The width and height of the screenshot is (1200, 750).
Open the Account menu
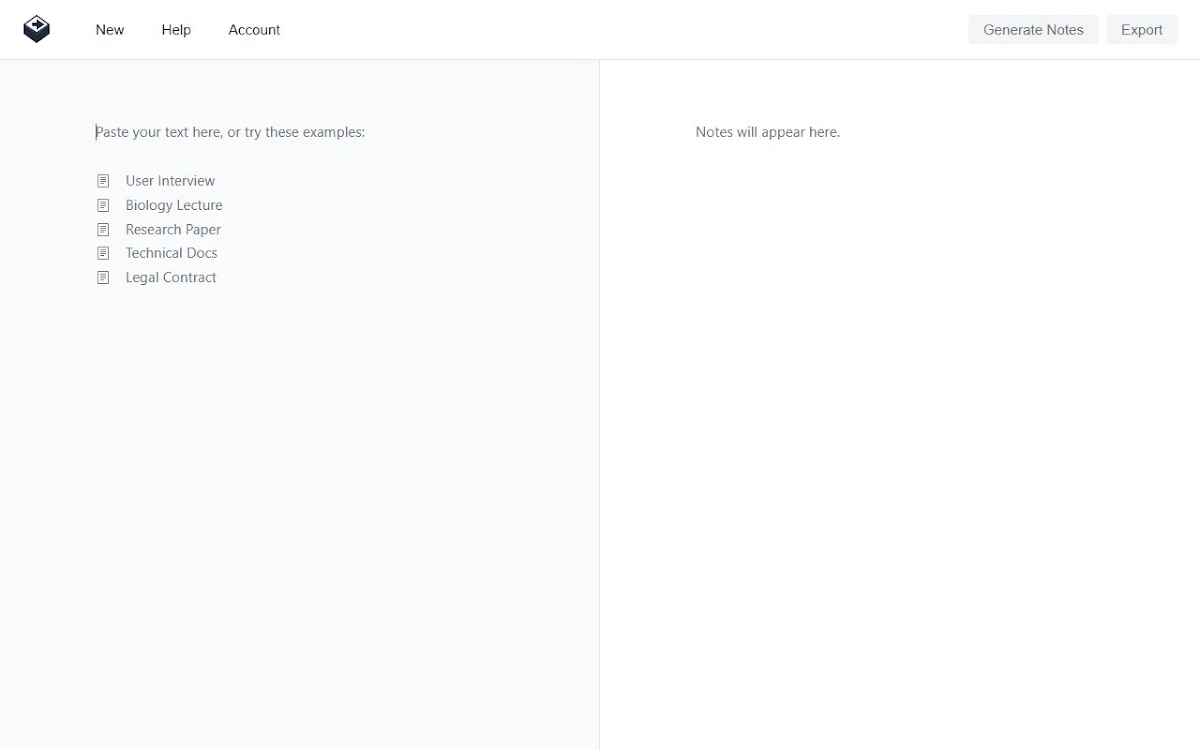(254, 30)
